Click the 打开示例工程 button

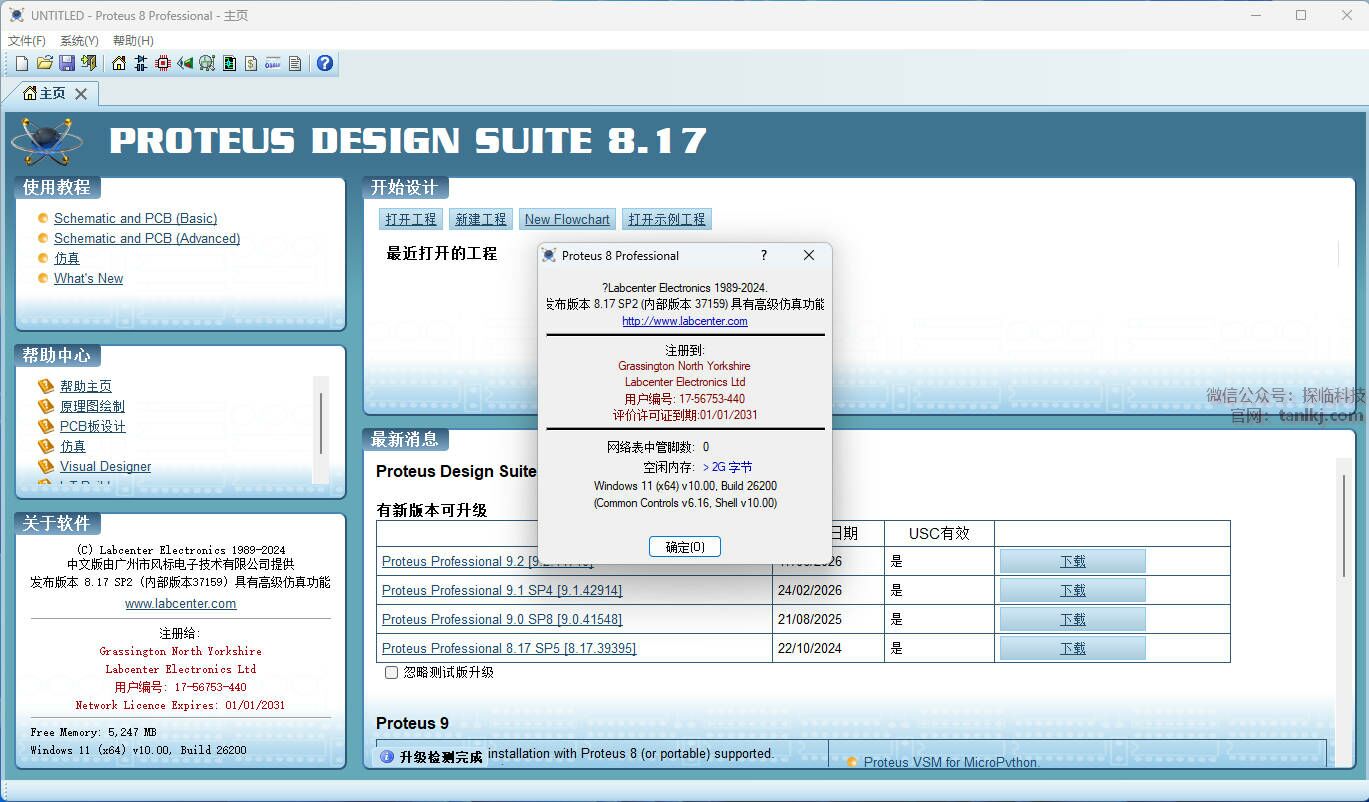[667, 219]
